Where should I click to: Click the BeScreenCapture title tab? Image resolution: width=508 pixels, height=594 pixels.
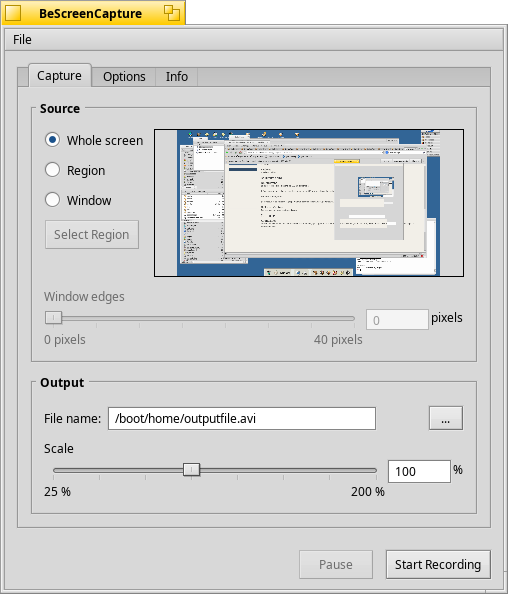tap(91, 13)
